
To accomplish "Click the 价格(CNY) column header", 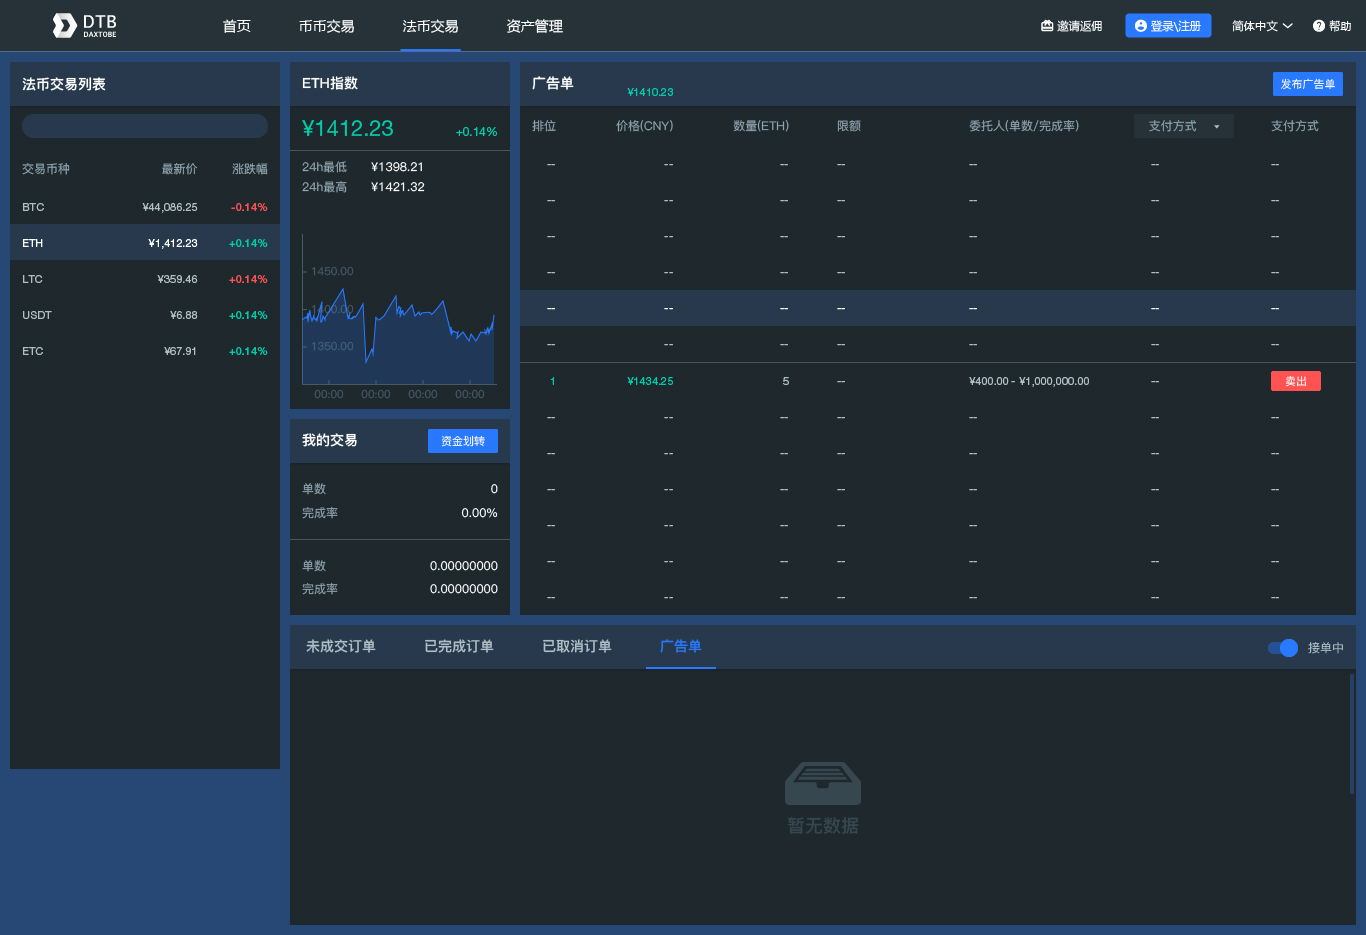I will tap(645, 126).
